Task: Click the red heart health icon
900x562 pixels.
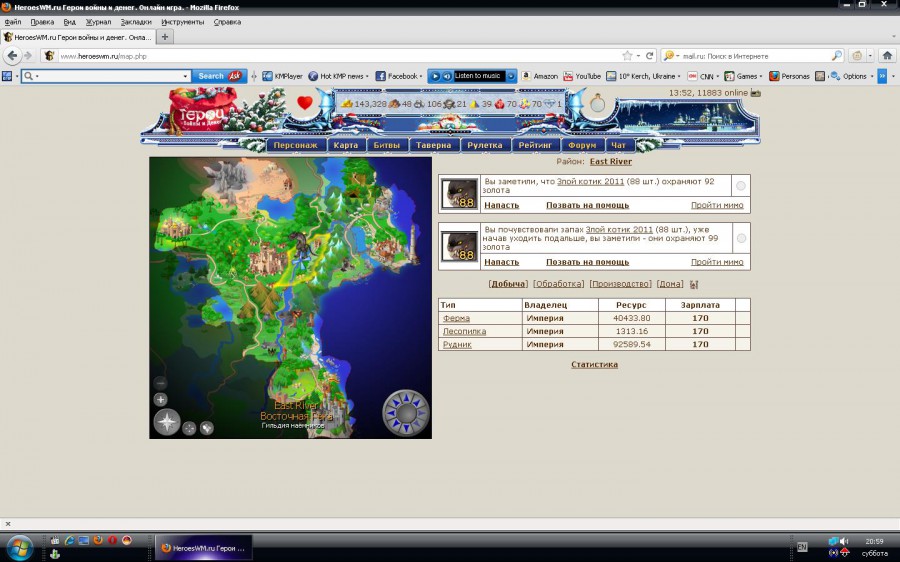Action: point(305,103)
